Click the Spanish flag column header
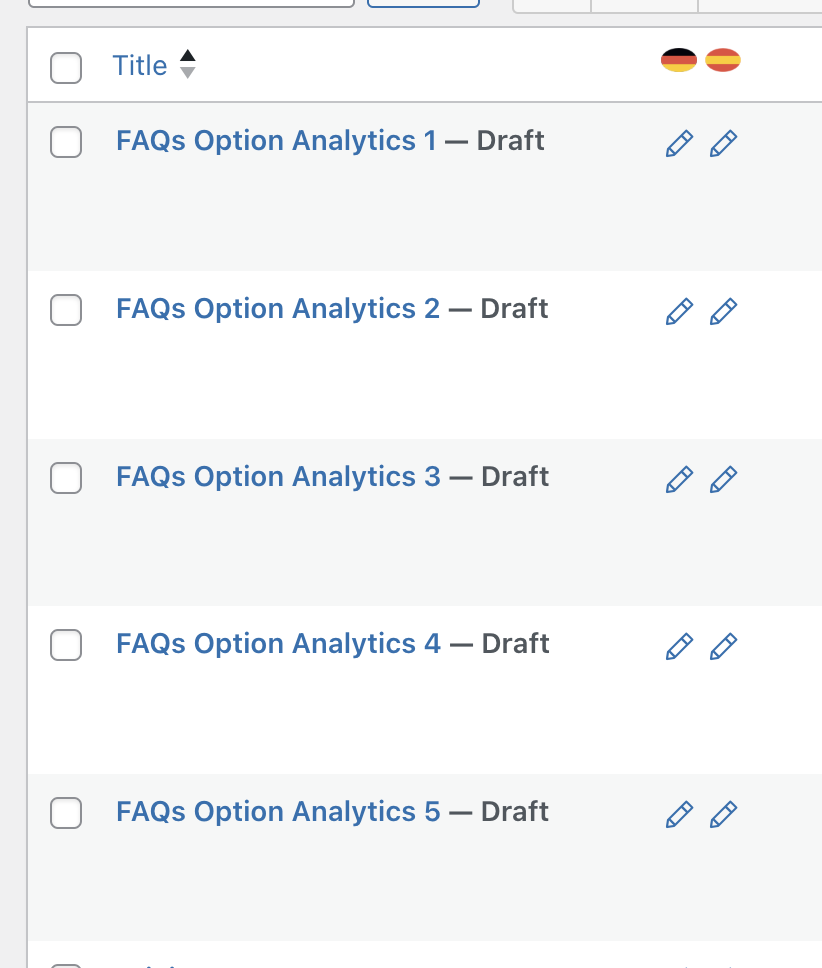The height and width of the screenshot is (968, 822). point(723,60)
